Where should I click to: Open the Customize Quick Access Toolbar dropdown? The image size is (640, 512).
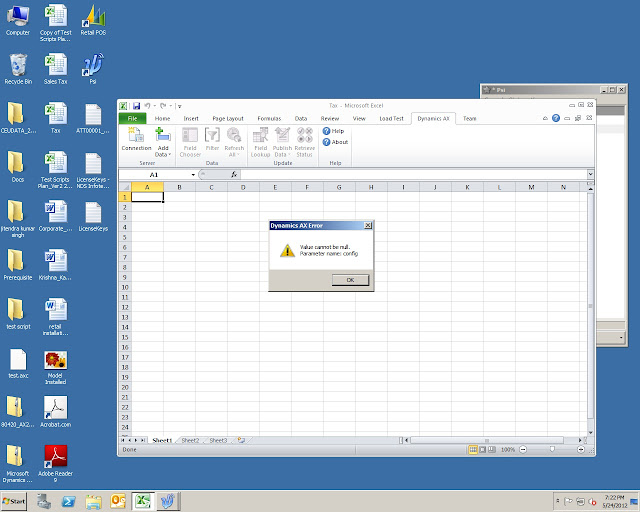coord(180,106)
